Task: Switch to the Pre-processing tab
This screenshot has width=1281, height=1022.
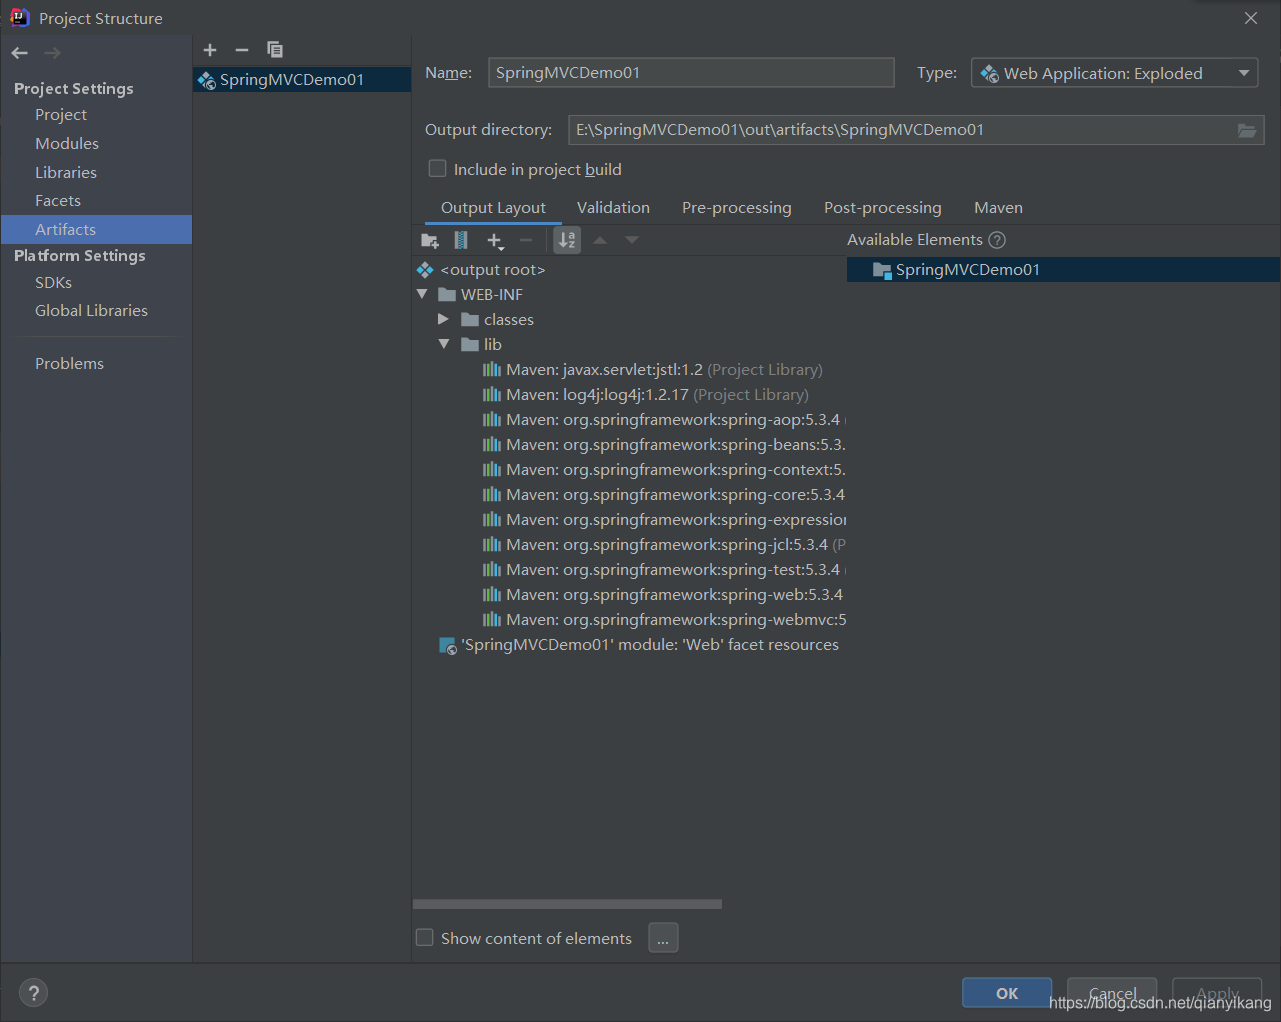Action: pyautogui.click(x=737, y=208)
